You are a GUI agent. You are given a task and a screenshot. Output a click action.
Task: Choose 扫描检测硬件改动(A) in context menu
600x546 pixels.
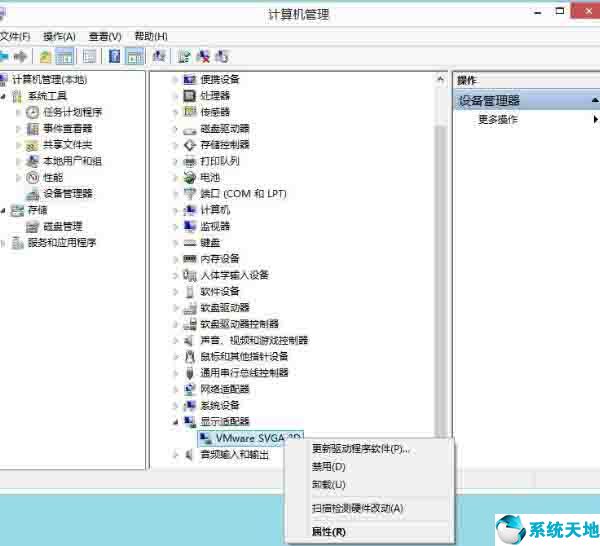click(x=357, y=509)
